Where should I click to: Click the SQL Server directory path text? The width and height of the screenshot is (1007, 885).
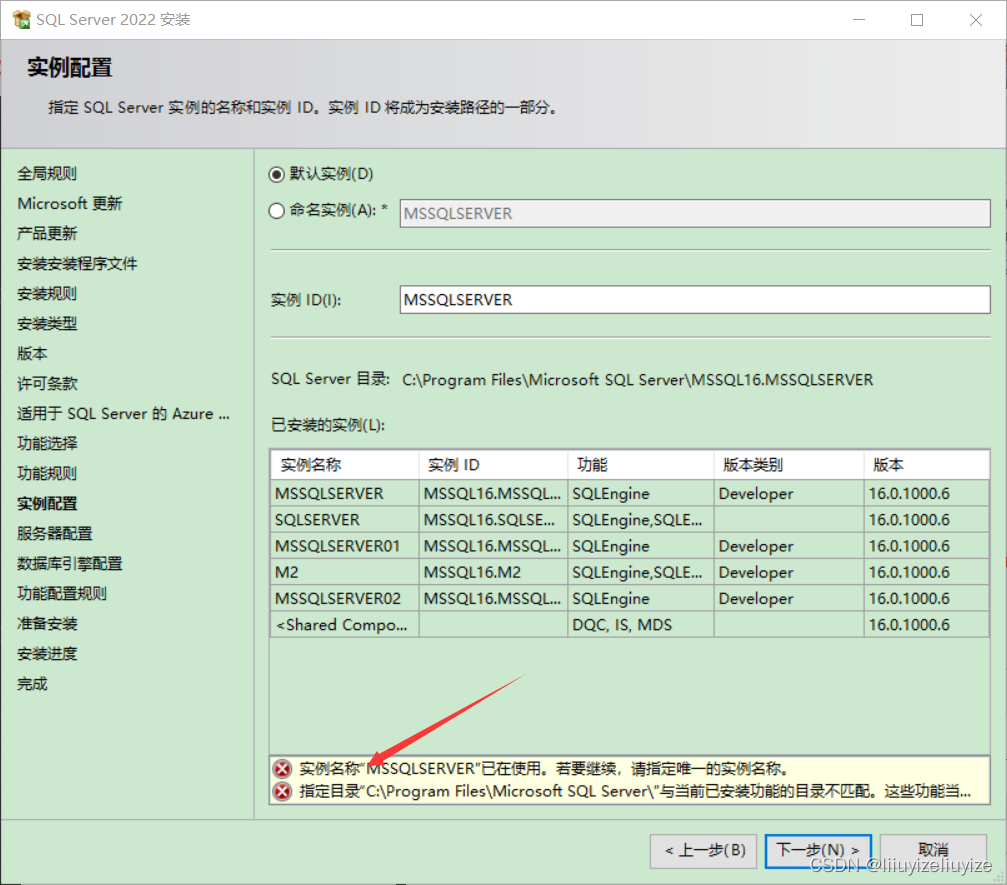click(637, 380)
